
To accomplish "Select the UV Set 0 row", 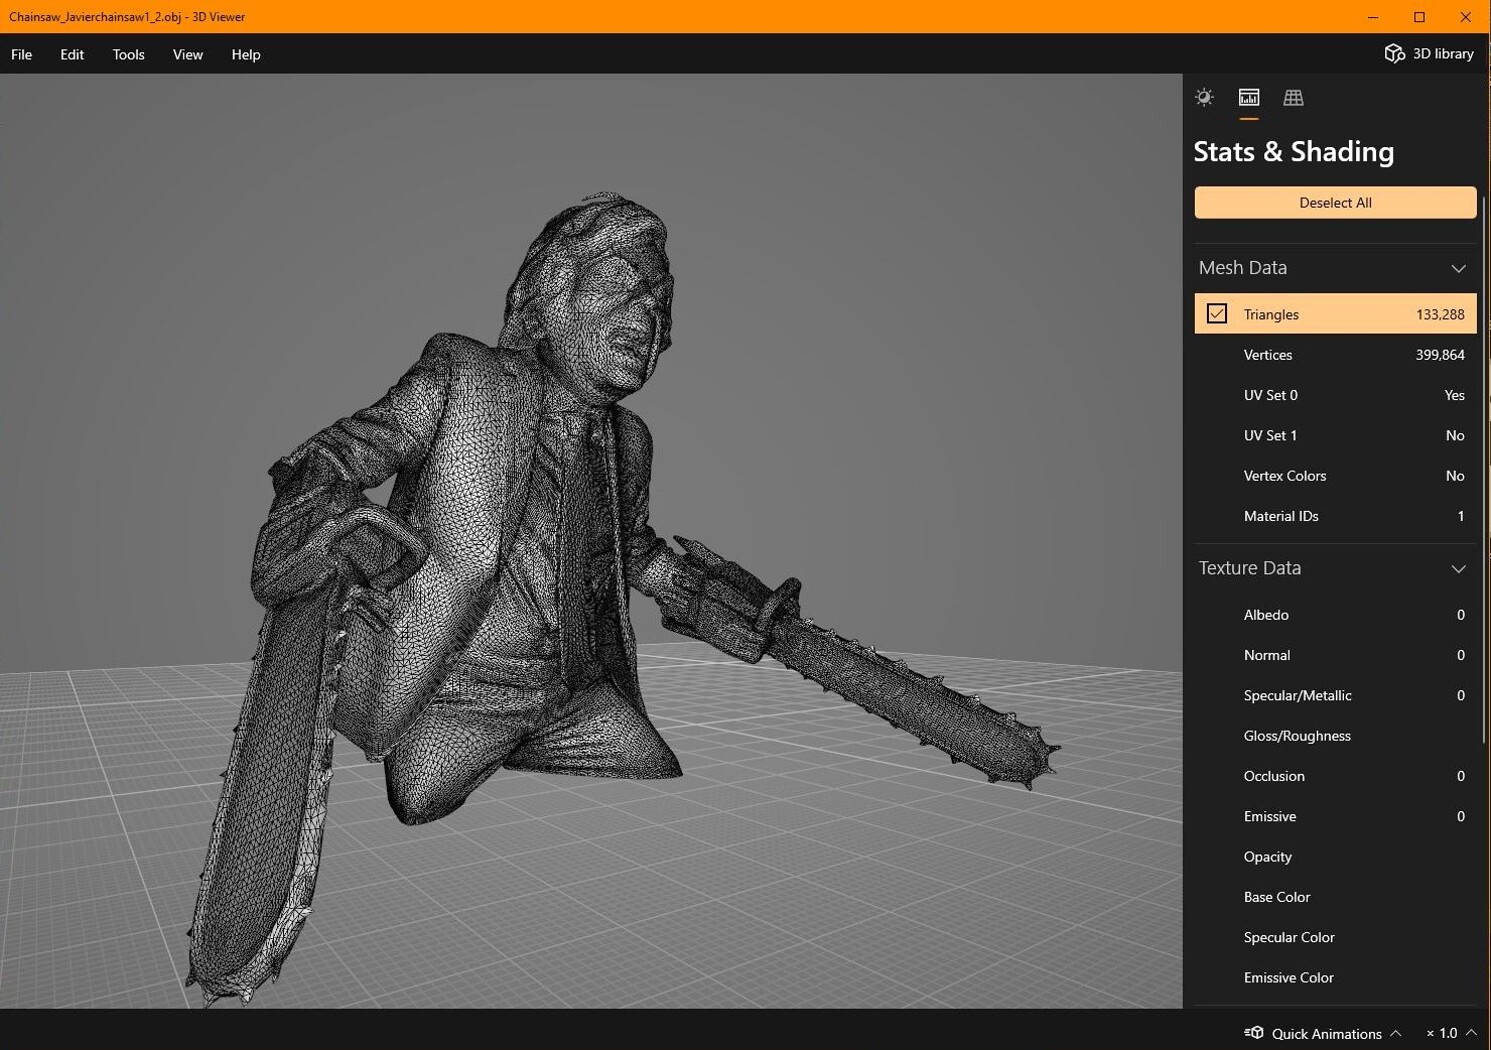I will [x=1335, y=395].
